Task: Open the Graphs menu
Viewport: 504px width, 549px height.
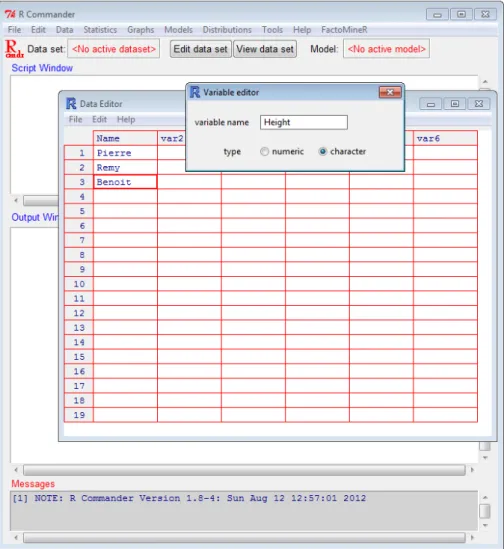Action: pos(140,30)
